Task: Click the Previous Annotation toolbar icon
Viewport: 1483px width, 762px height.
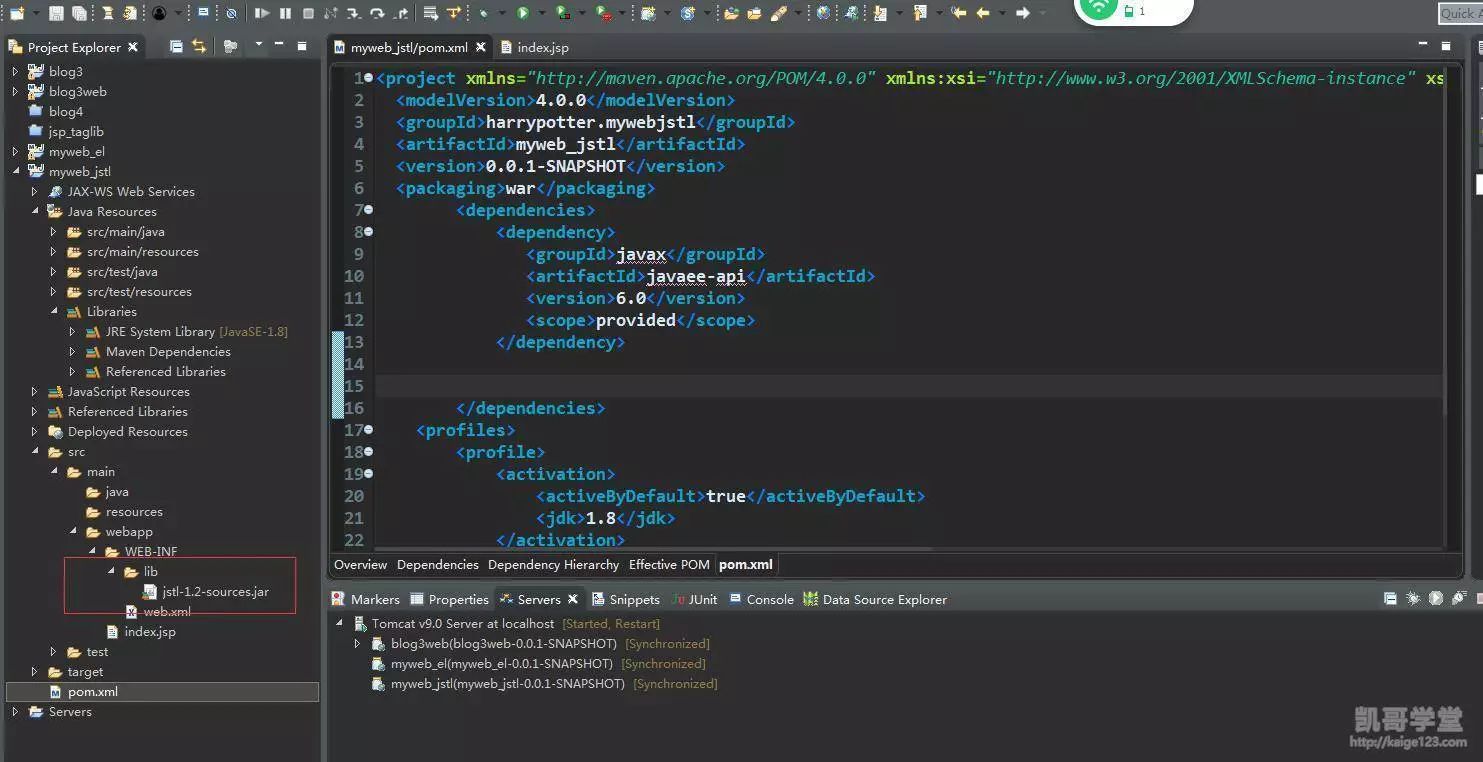Action: point(919,13)
